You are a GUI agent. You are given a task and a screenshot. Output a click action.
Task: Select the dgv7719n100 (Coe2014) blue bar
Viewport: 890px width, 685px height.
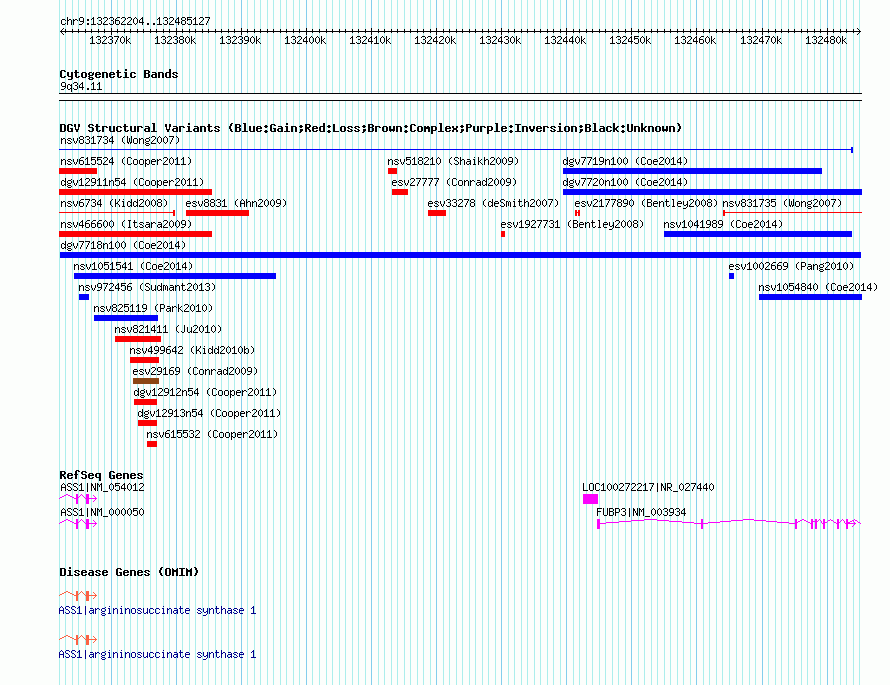point(692,171)
